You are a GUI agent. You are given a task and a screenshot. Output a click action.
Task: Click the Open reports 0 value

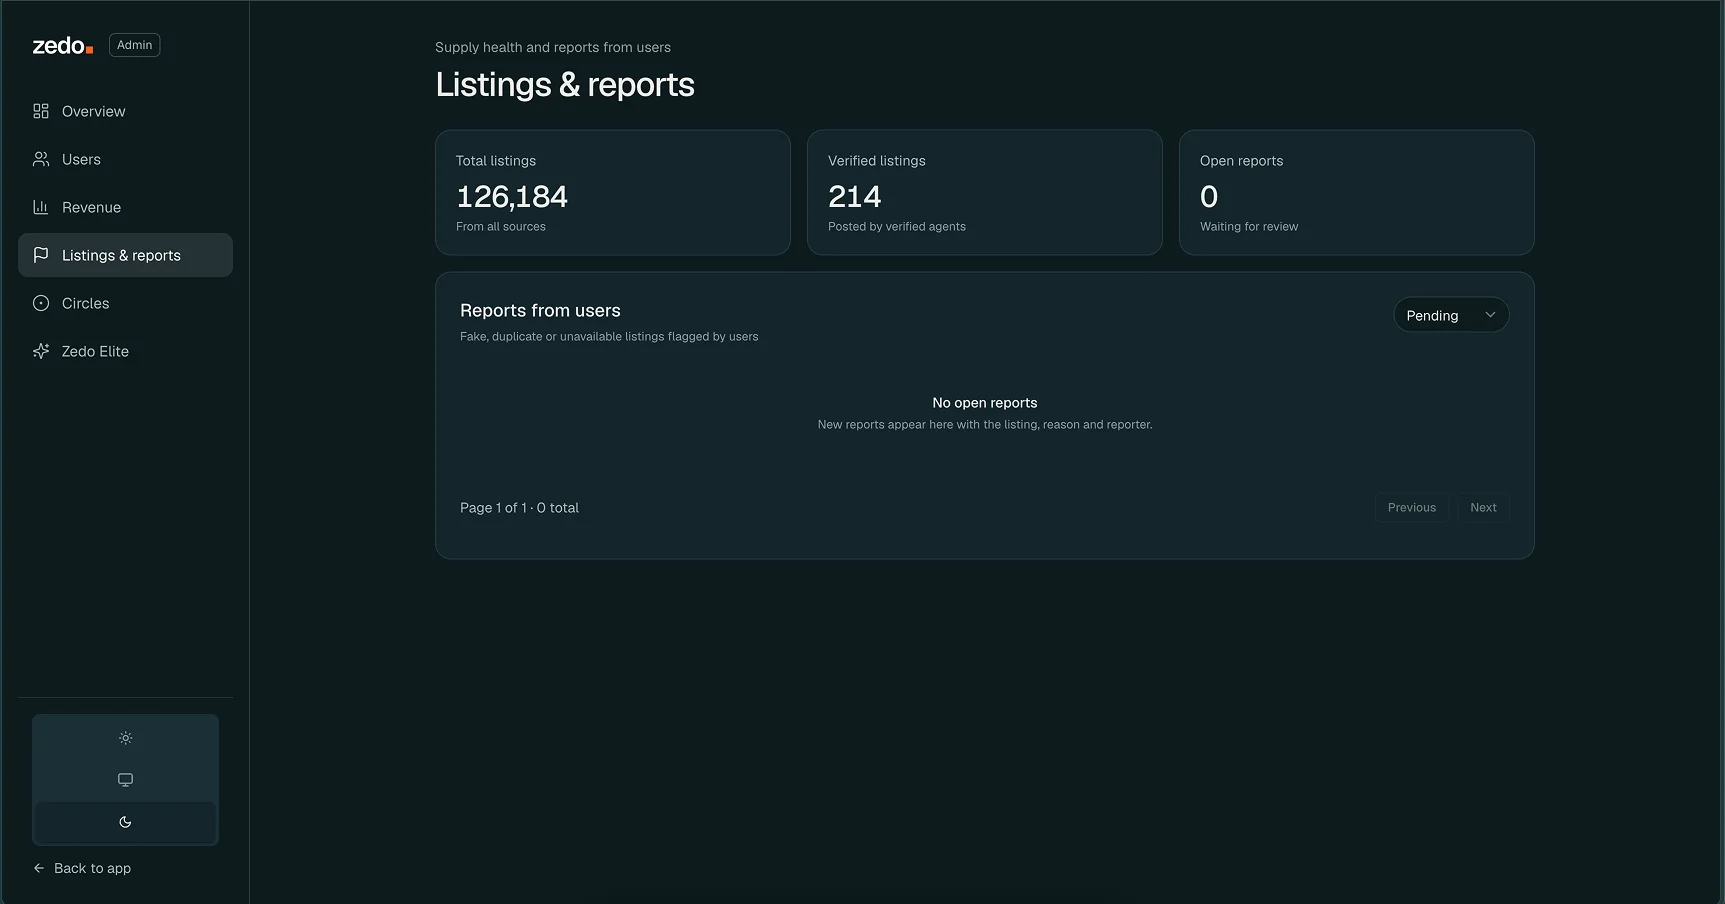click(1209, 197)
